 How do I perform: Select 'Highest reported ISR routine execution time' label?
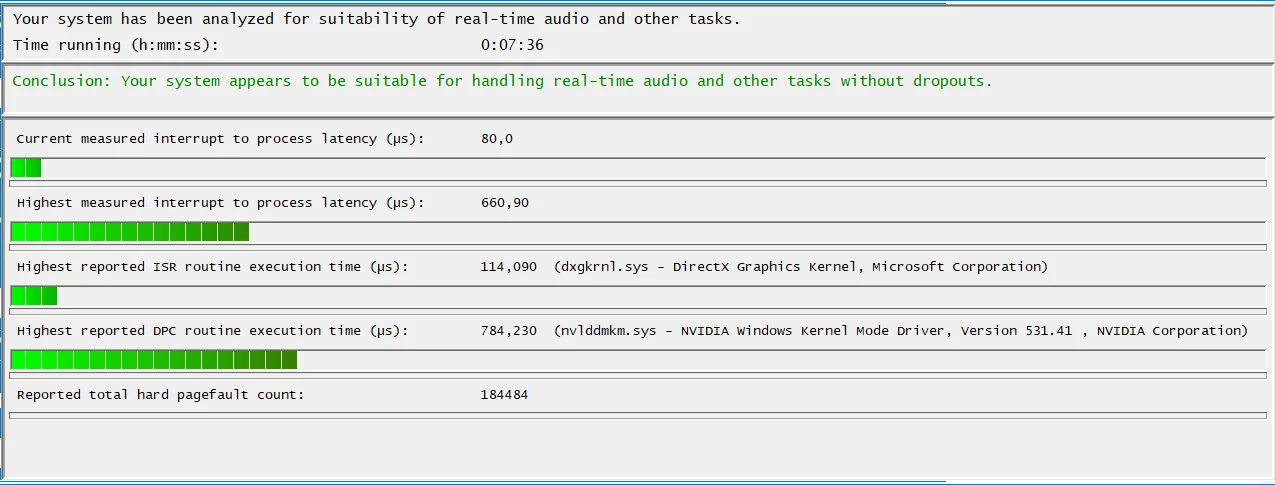click(x=212, y=267)
